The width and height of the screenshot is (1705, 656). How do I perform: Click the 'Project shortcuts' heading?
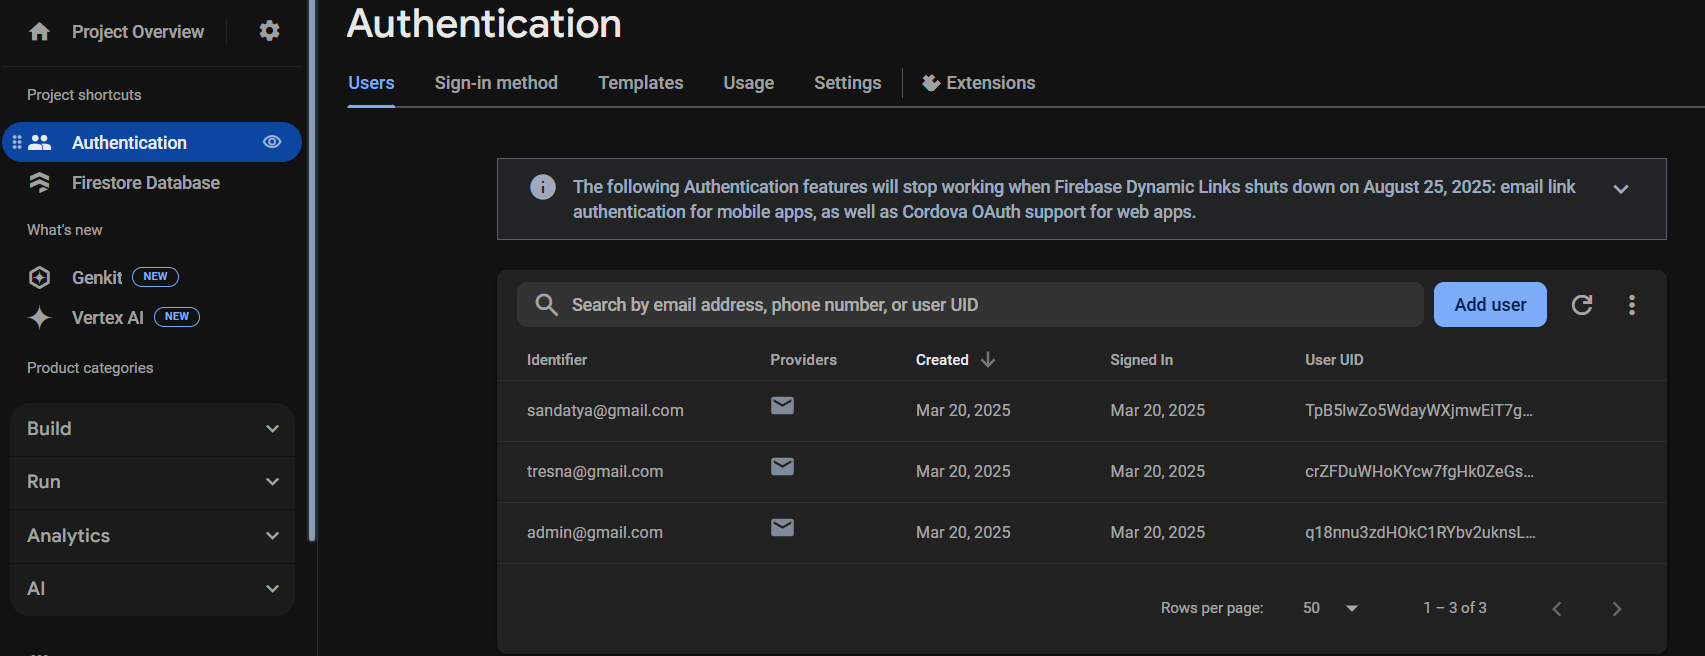[84, 95]
